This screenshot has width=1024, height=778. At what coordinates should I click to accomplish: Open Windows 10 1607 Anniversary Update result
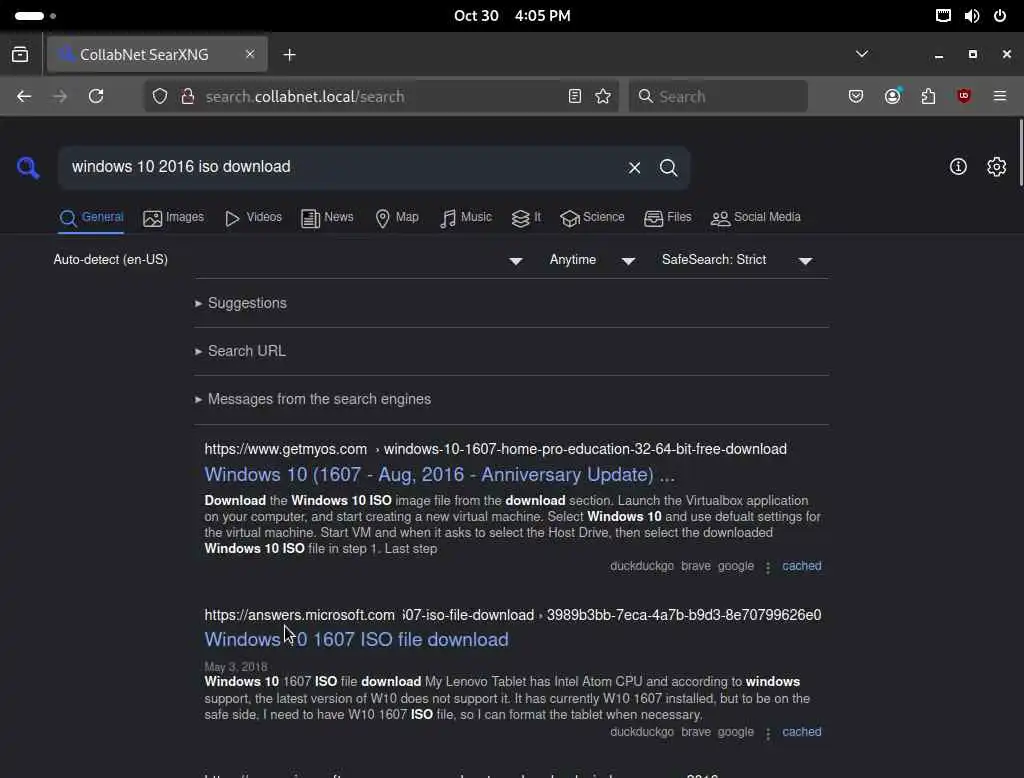click(440, 475)
